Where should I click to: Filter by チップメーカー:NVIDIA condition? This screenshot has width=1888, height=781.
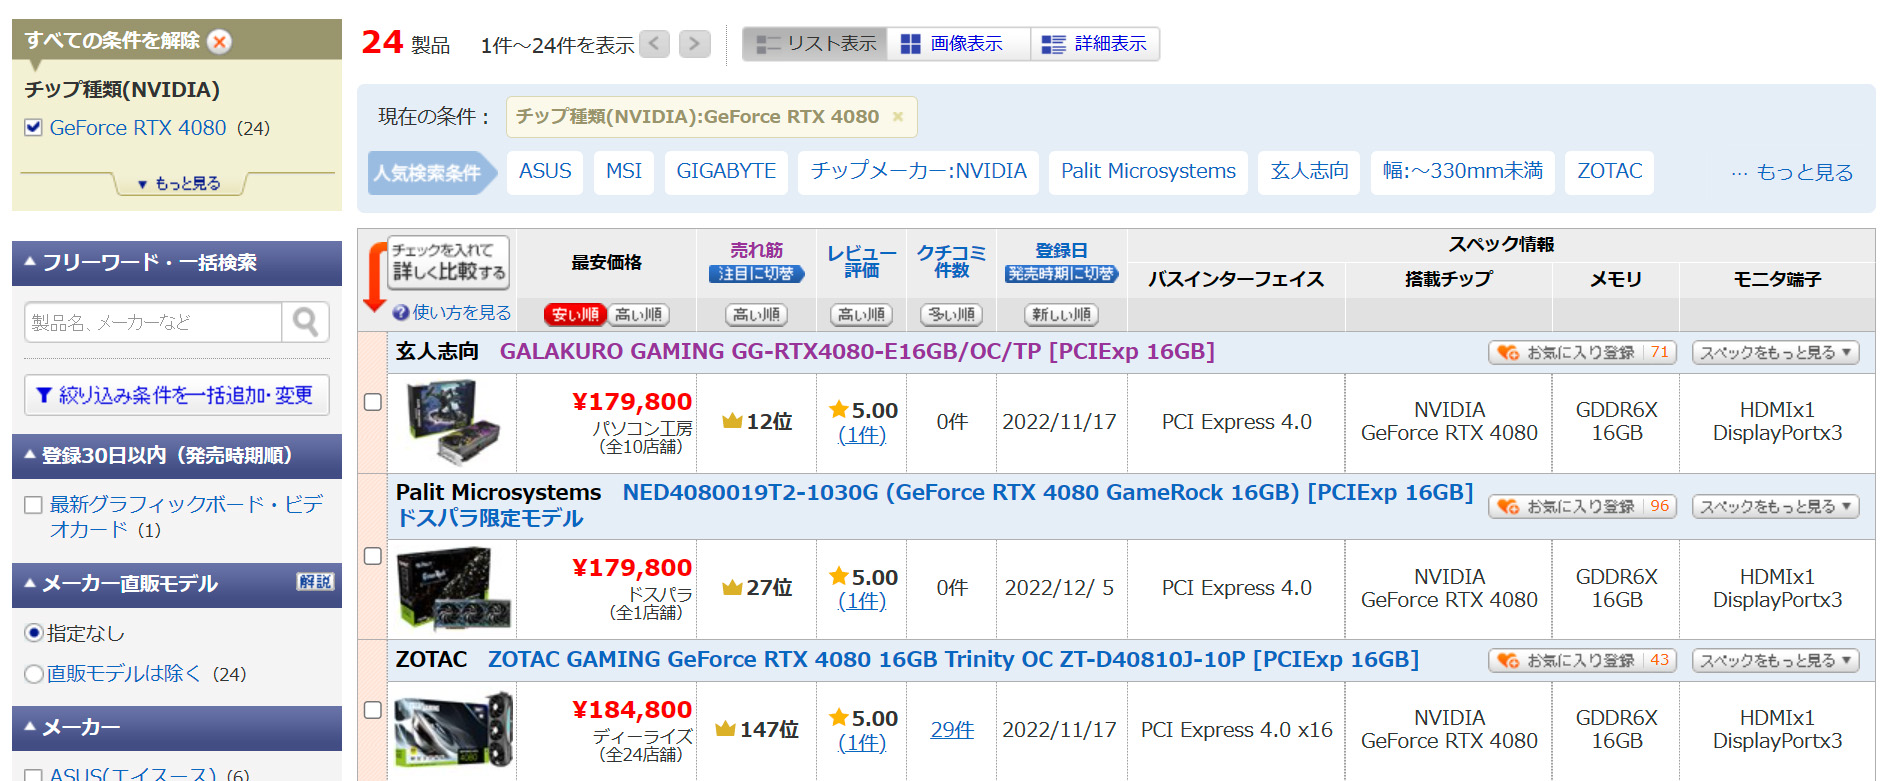coord(918,172)
